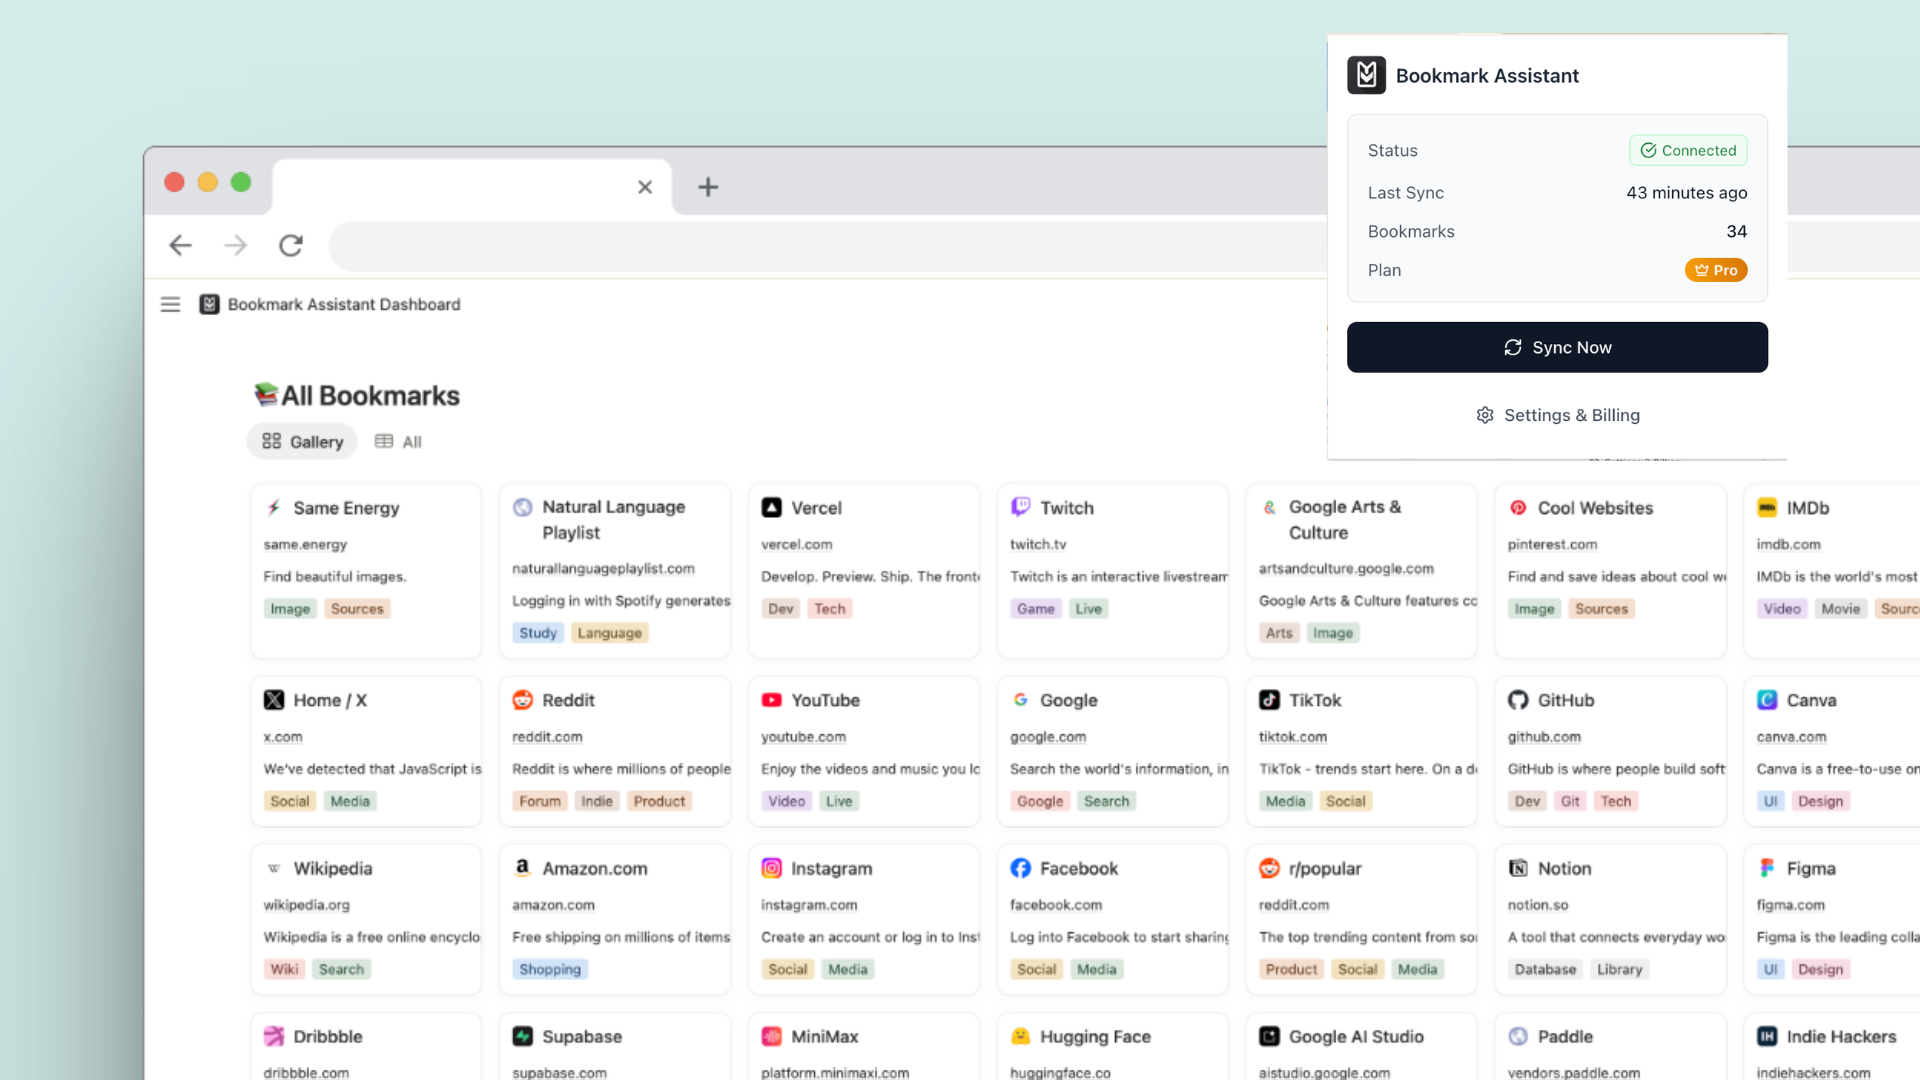The width and height of the screenshot is (1920, 1080).
Task: Click the settings gear beside Settings & Billing
Action: tap(1485, 415)
